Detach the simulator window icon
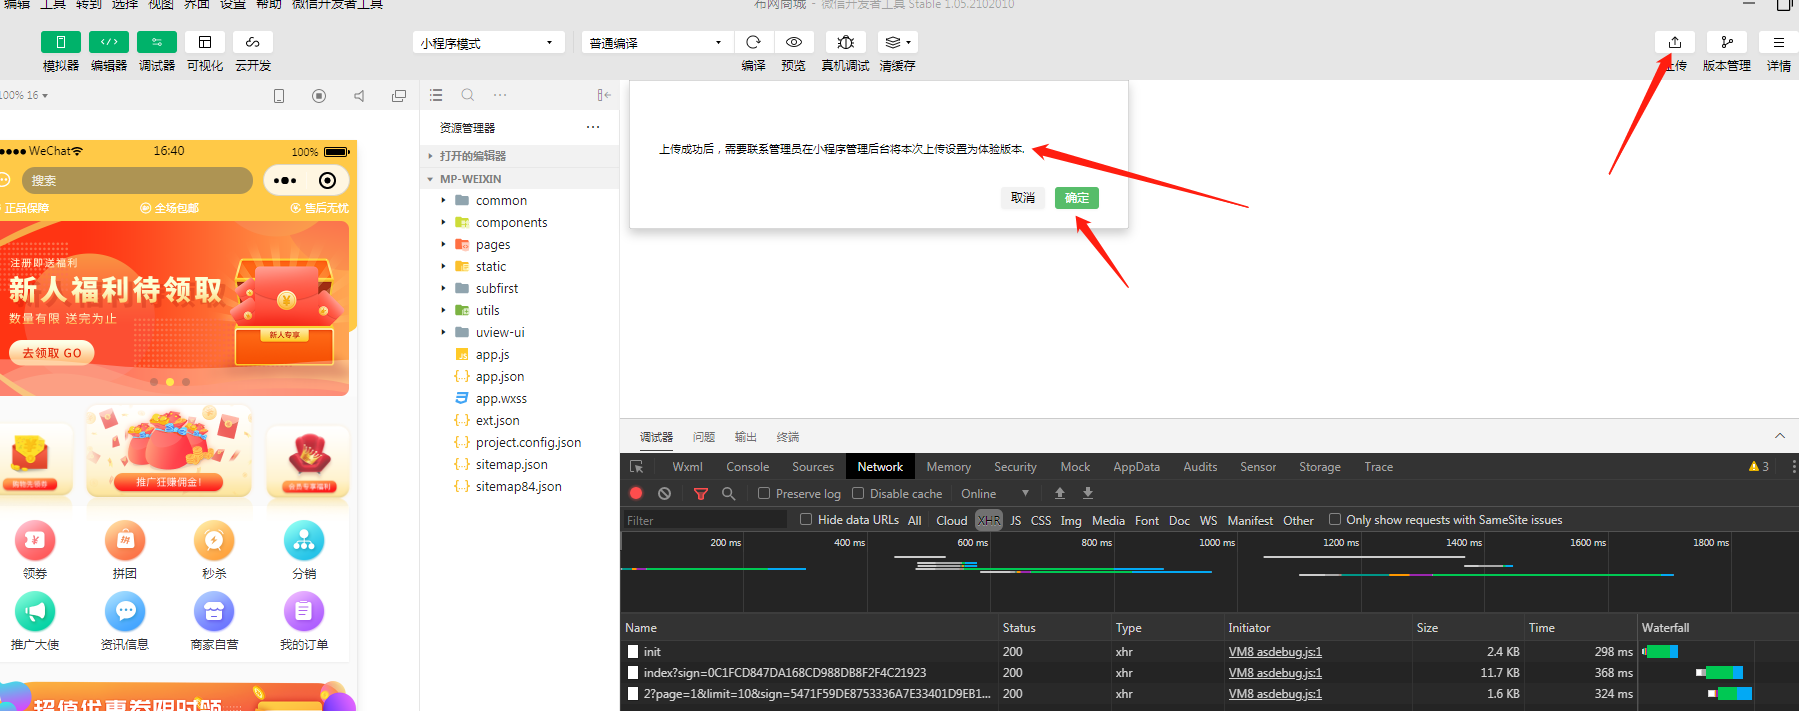1799x711 pixels. 399,96
